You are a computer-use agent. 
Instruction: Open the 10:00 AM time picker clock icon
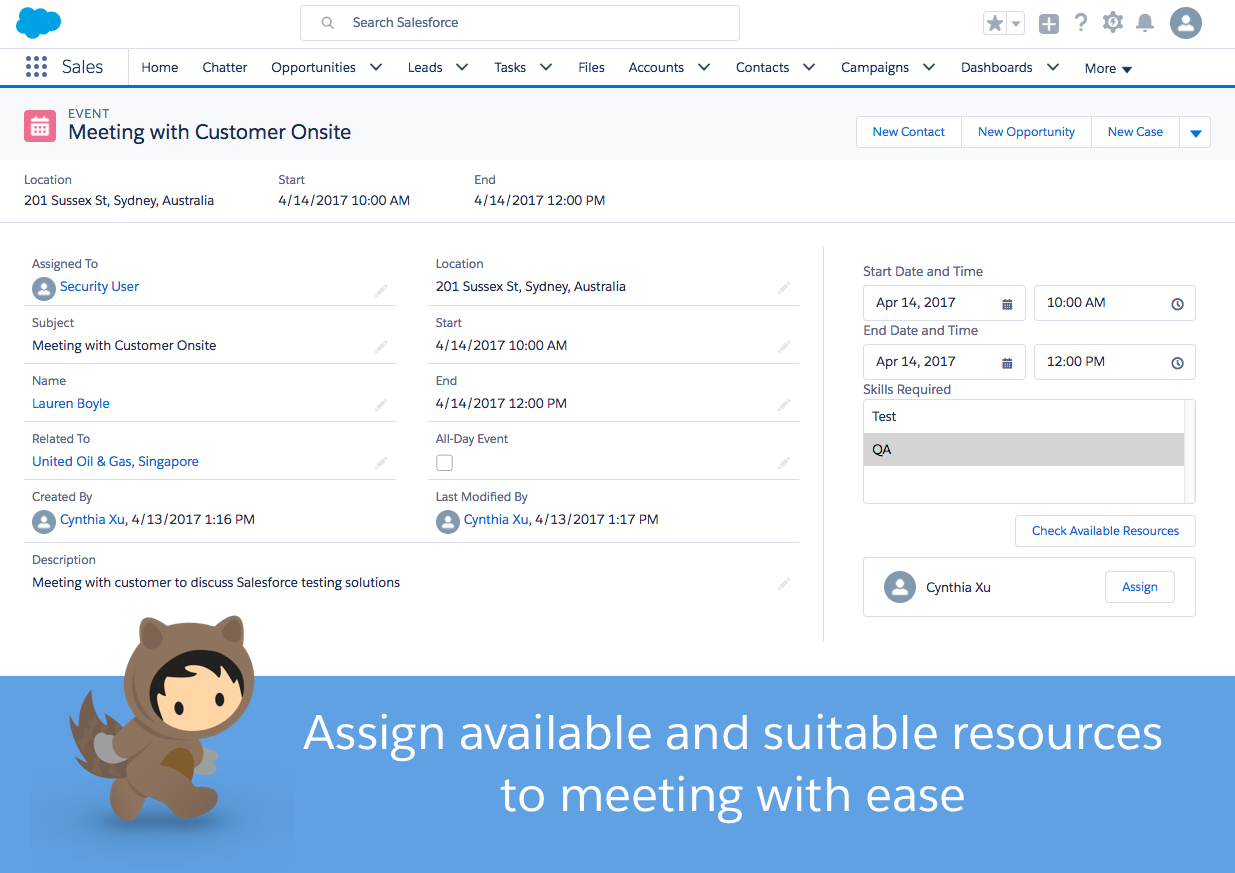click(1177, 304)
